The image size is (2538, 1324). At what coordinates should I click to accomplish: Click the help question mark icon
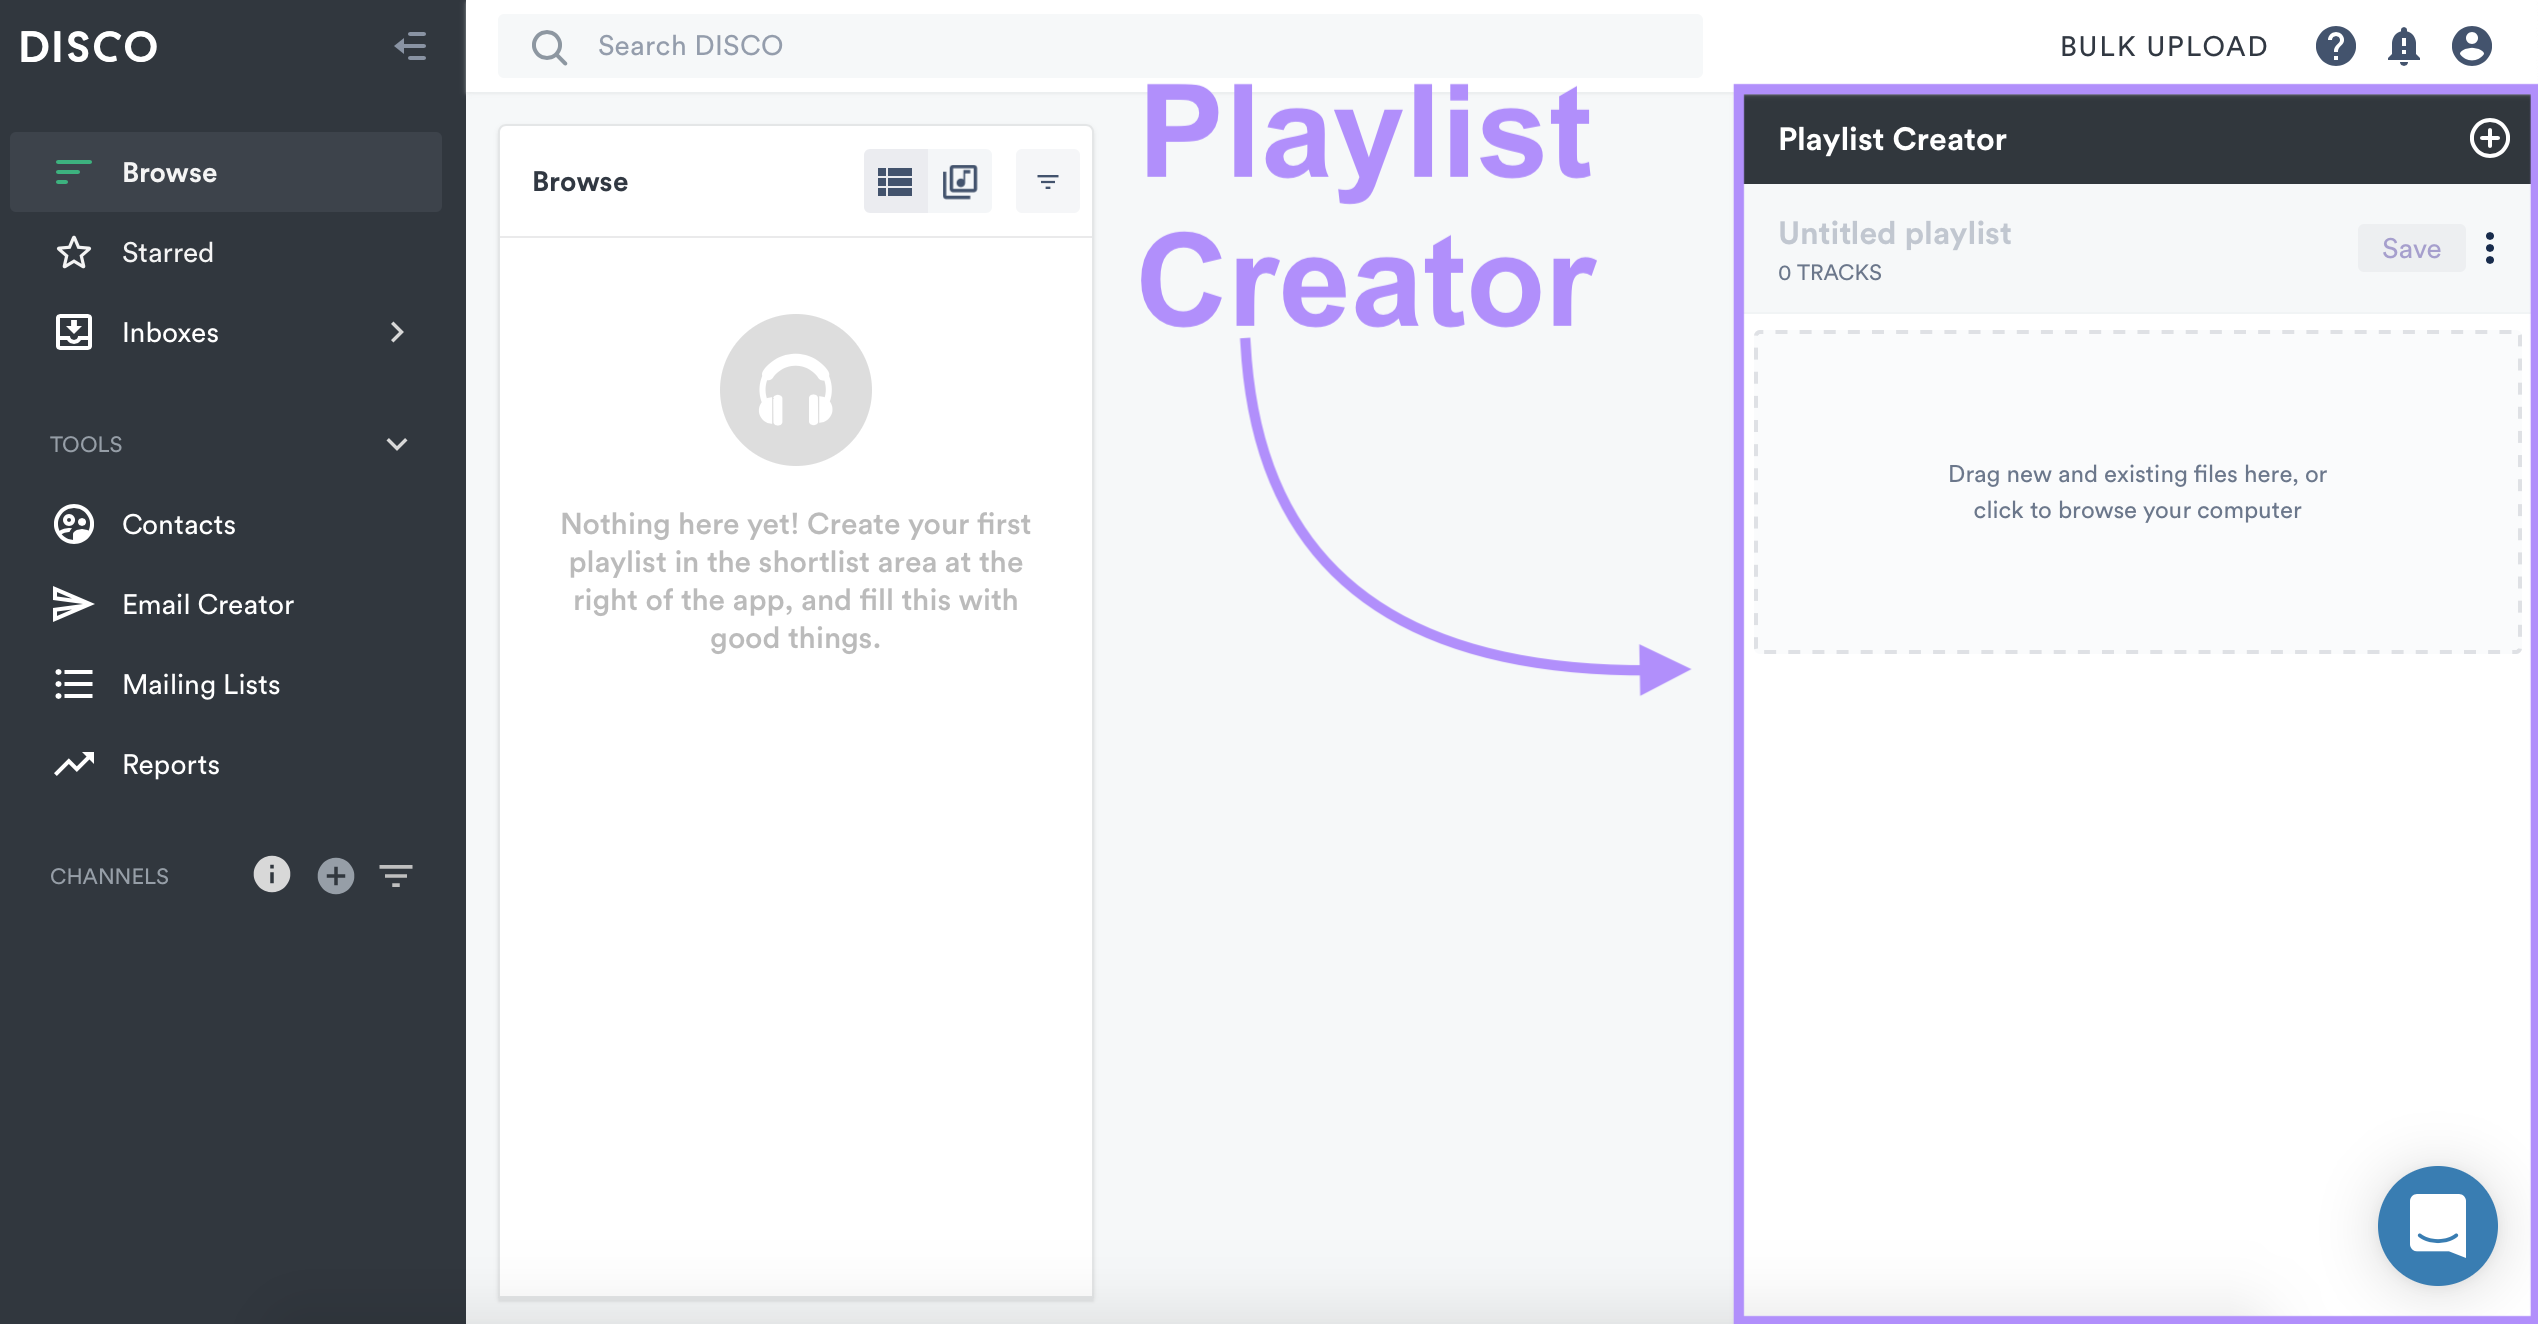2335,46
